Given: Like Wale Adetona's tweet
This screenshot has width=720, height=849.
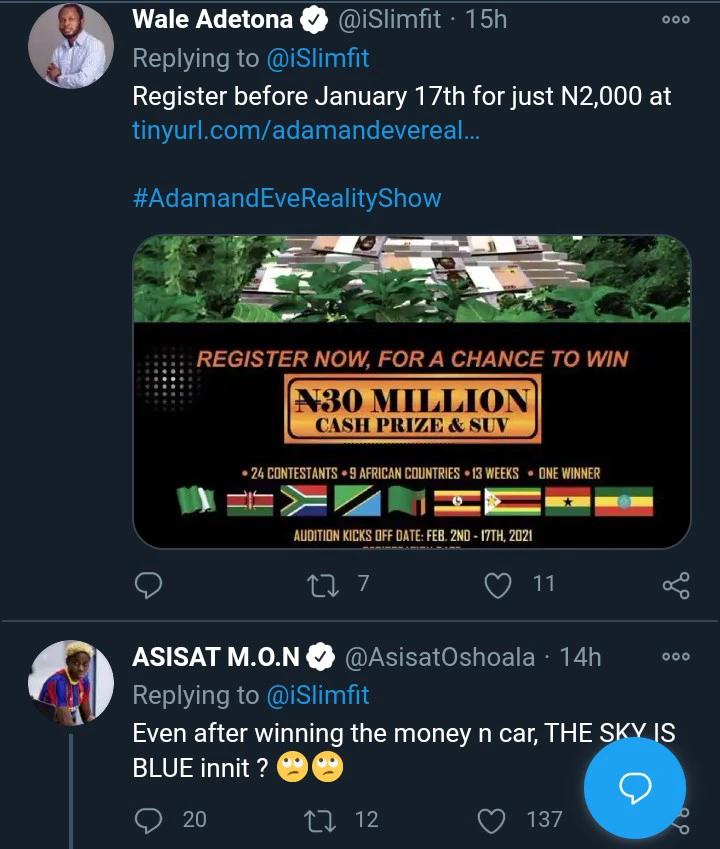Looking at the screenshot, I should (498, 584).
